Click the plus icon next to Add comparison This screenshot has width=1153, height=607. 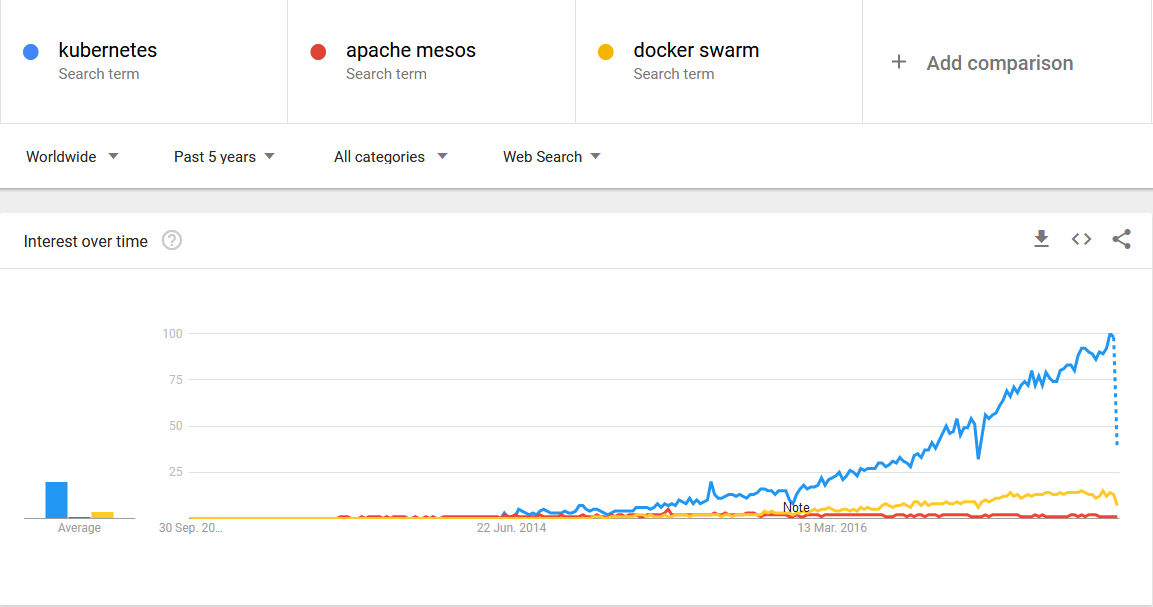(899, 62)
